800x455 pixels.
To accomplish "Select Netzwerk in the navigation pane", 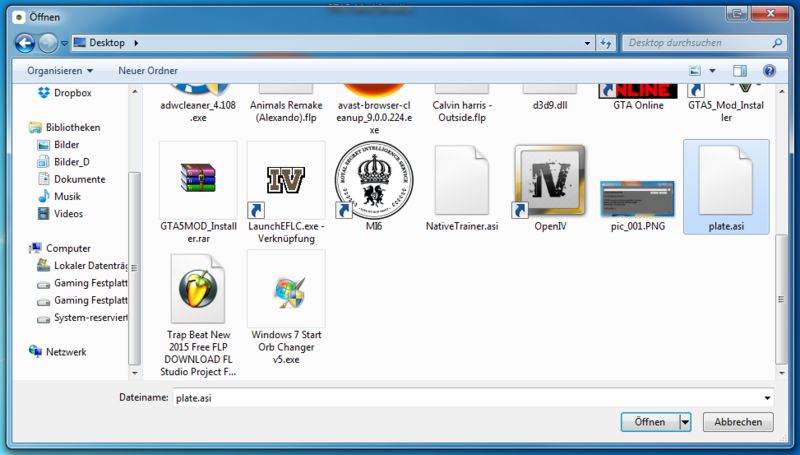I will 66,352.
